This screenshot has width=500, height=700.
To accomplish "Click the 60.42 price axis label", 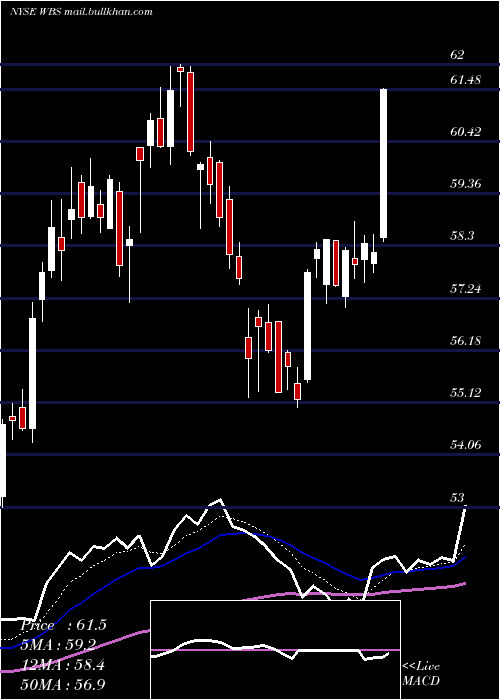I will point(466,132).
